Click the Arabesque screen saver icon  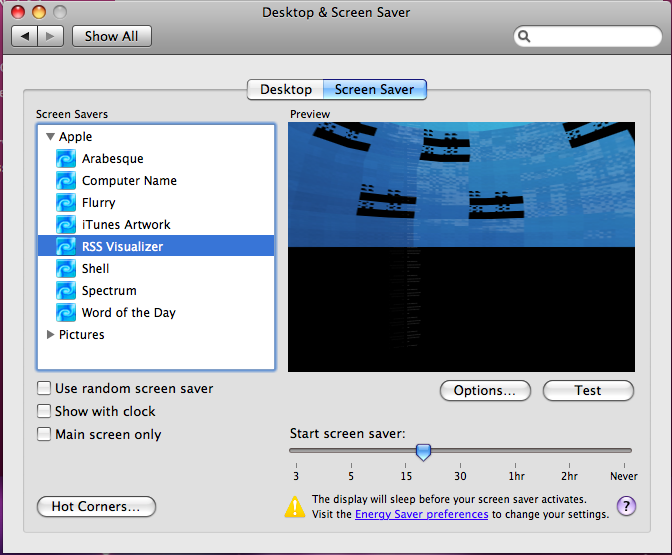click(66, 159)
